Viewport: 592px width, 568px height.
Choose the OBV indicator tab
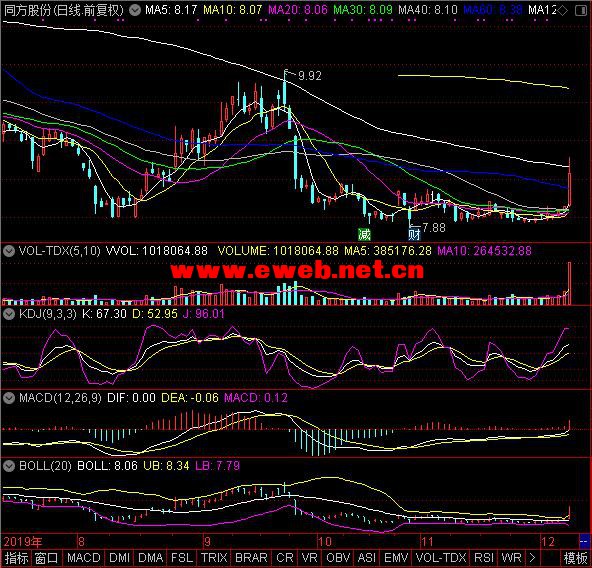(338, 558)
